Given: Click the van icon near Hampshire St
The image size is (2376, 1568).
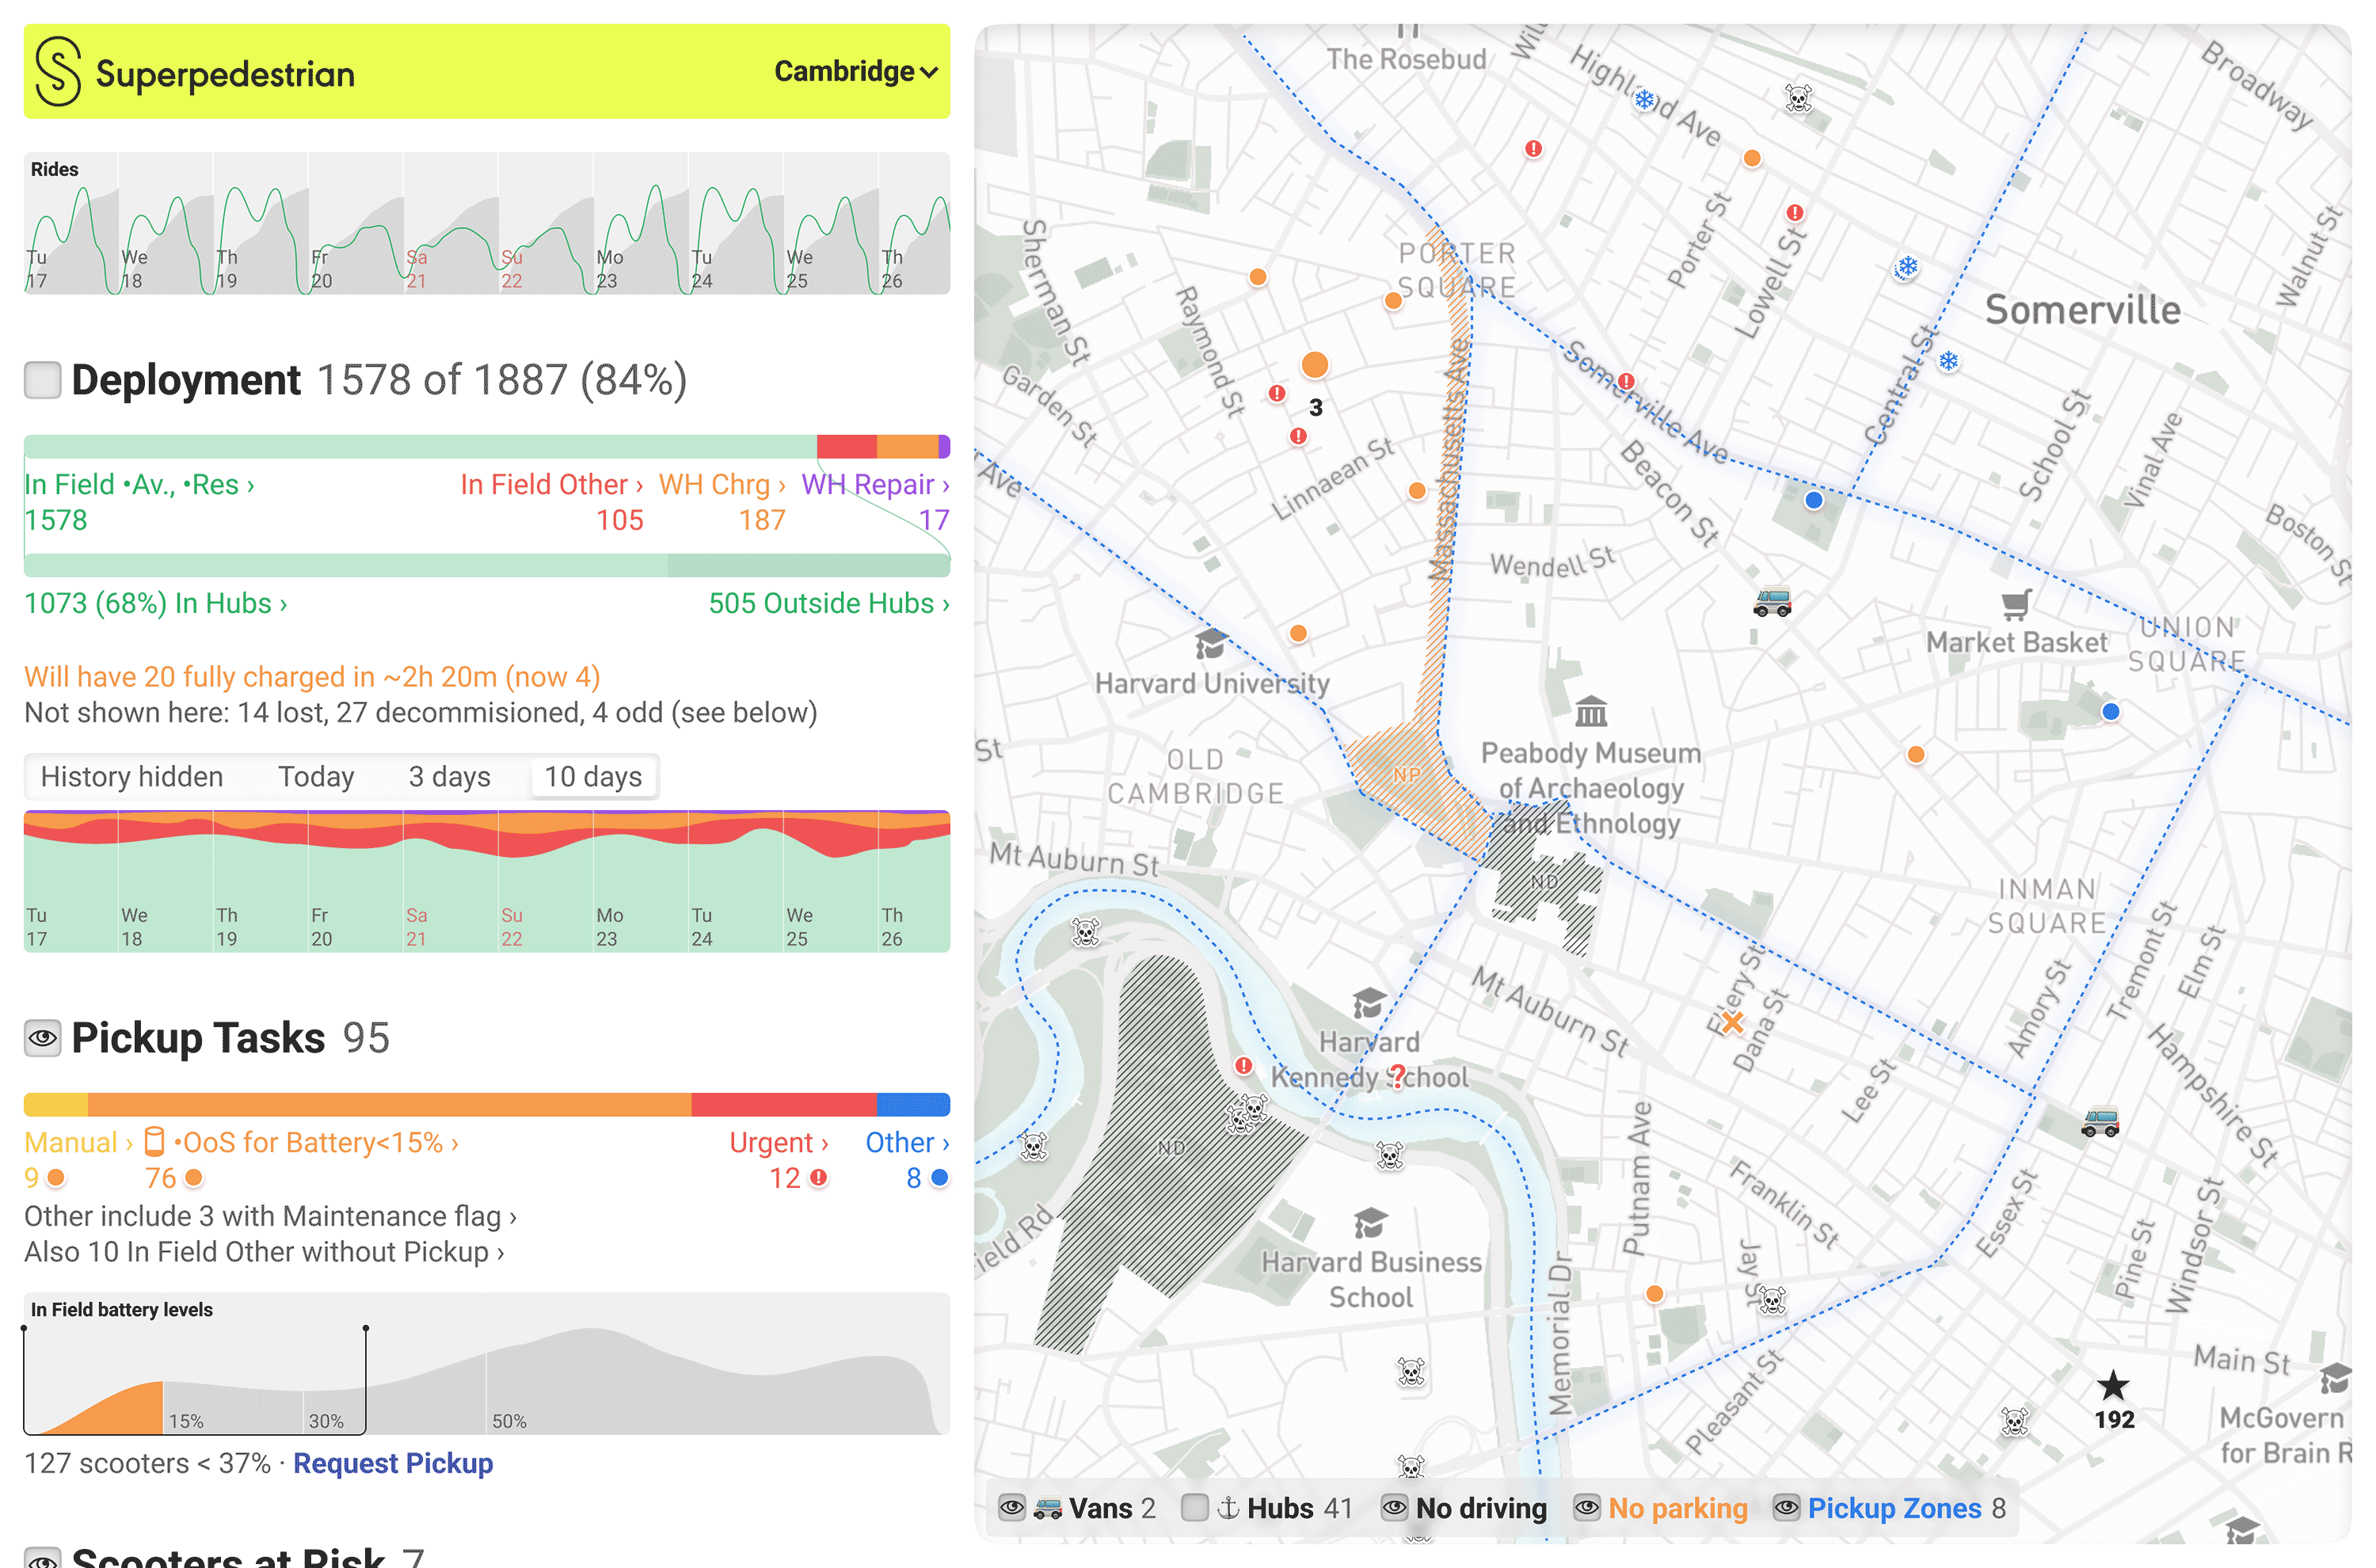Looking at the screenshot, I should [x=2100, y=1122].
